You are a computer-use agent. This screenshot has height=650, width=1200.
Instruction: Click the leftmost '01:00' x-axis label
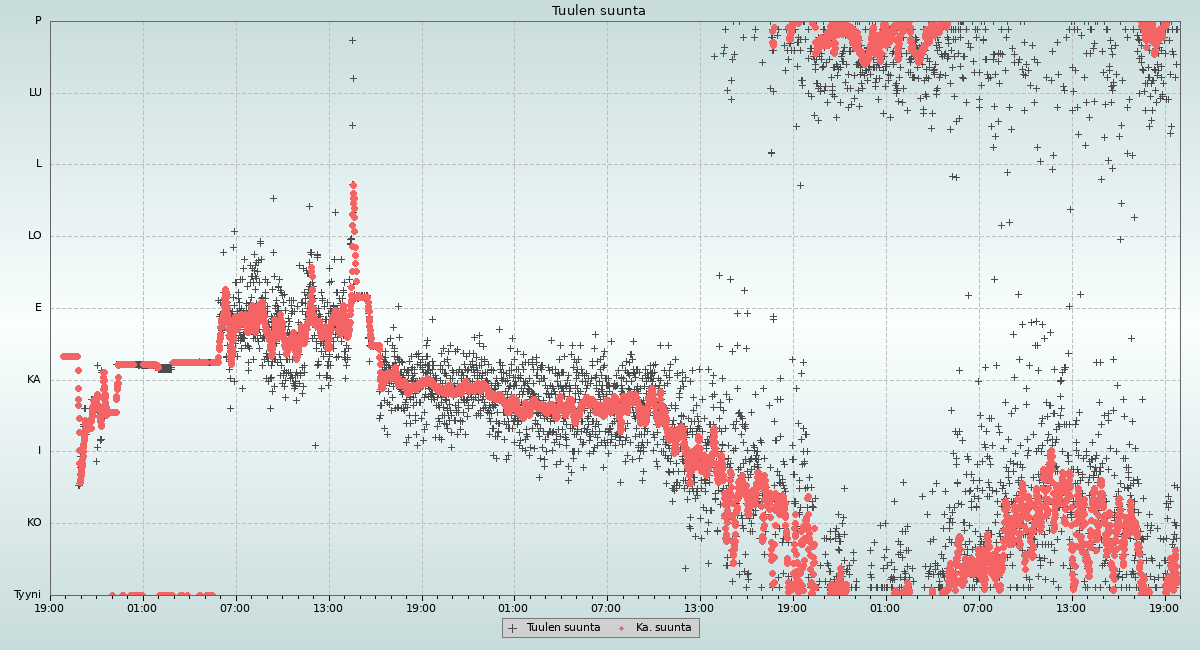click(142, 607)
